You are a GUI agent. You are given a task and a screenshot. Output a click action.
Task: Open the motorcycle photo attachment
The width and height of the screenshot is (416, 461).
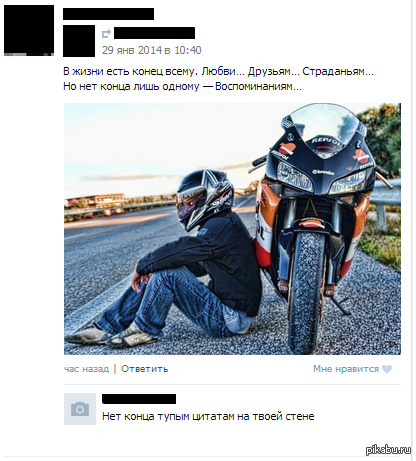tap(232, 229)
